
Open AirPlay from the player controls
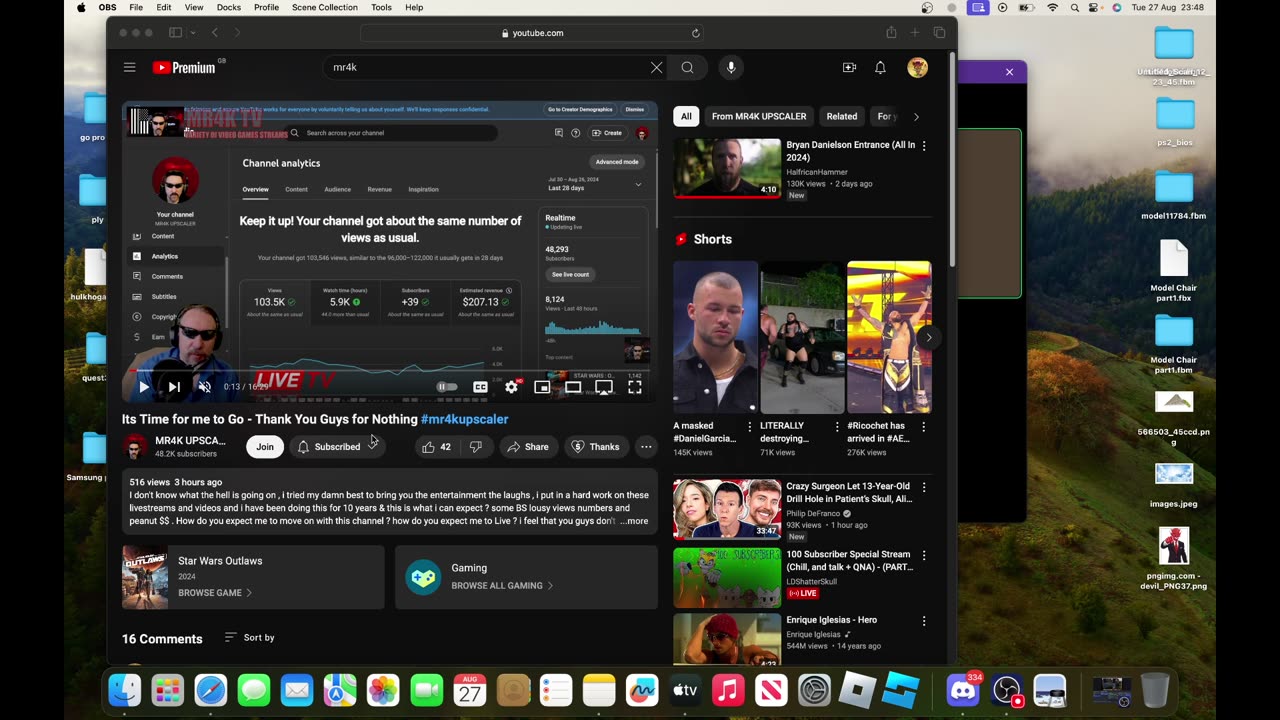point(604,387)
